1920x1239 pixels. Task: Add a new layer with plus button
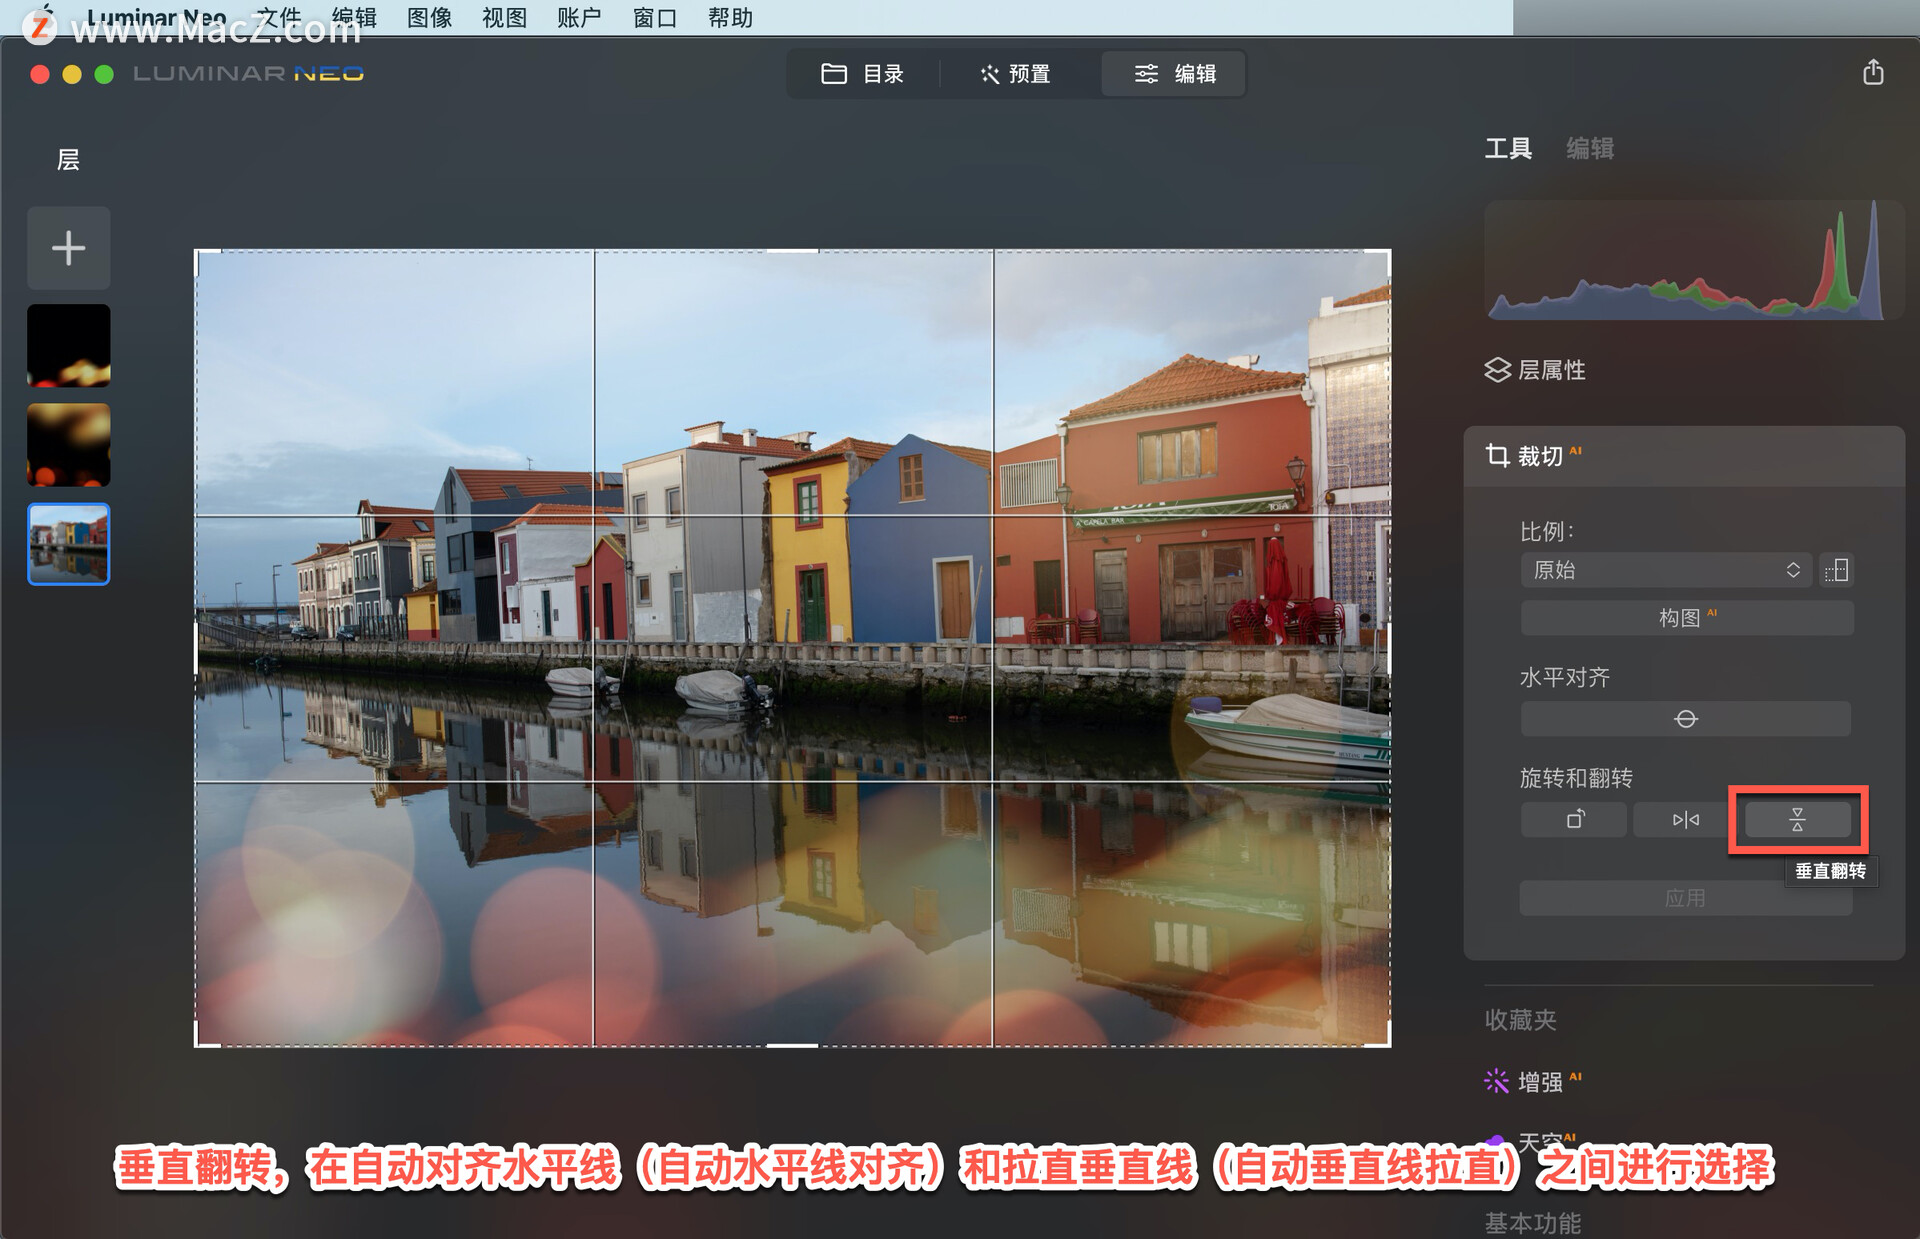click(68, 248)
